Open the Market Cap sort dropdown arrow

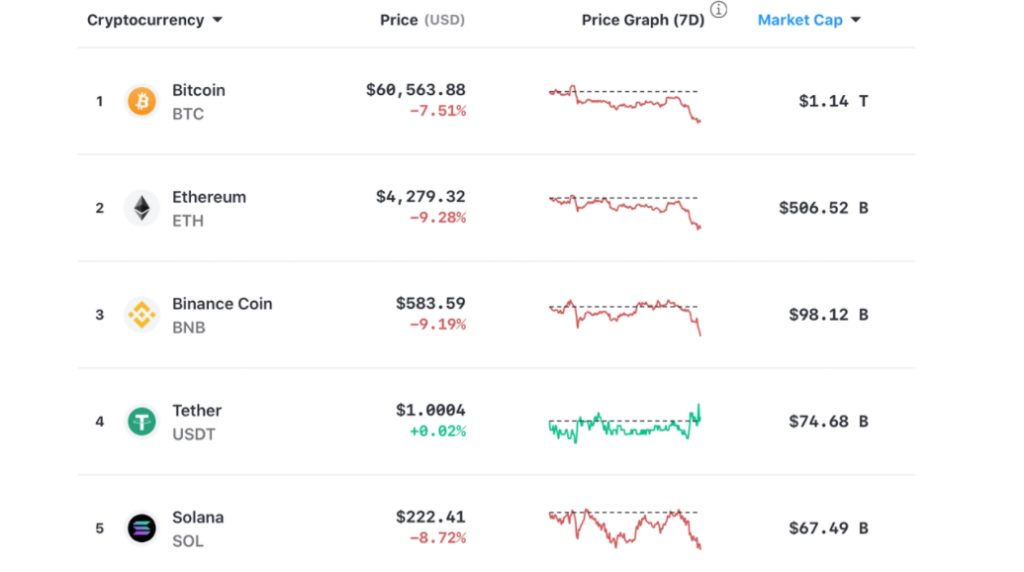[856, 20]
